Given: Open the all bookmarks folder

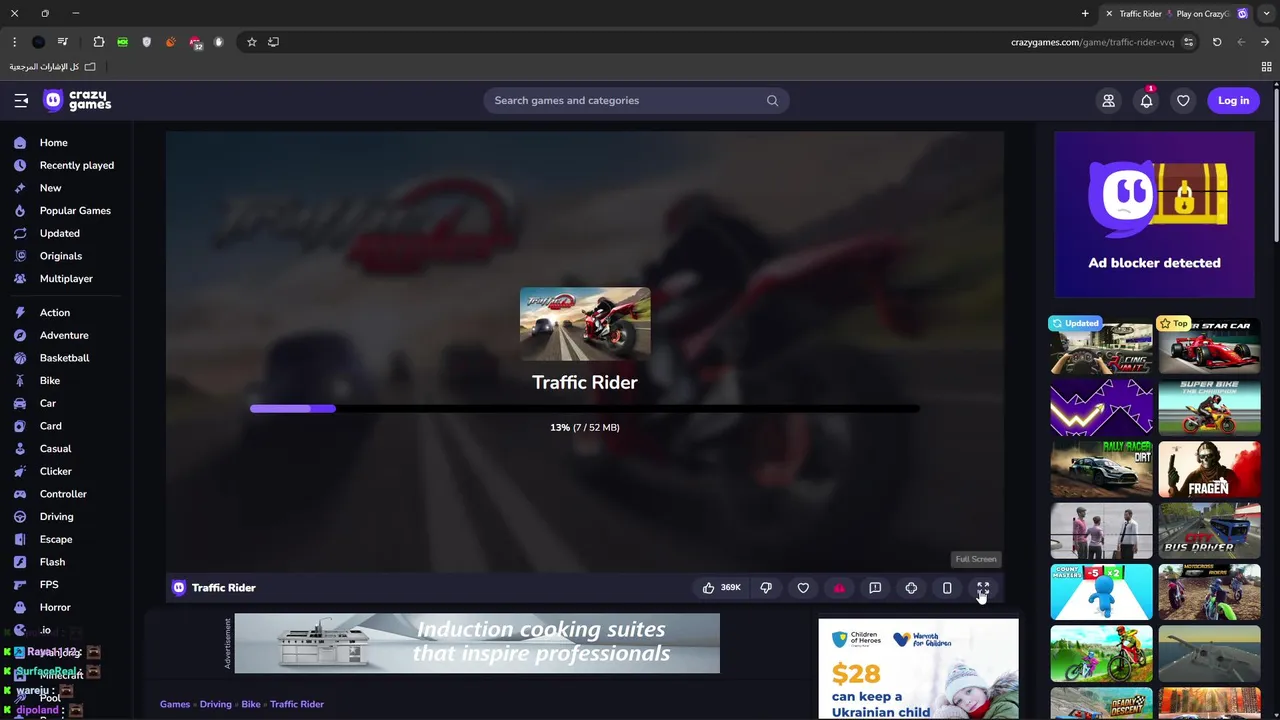Looking at the screenshot, I should (52, 67).
